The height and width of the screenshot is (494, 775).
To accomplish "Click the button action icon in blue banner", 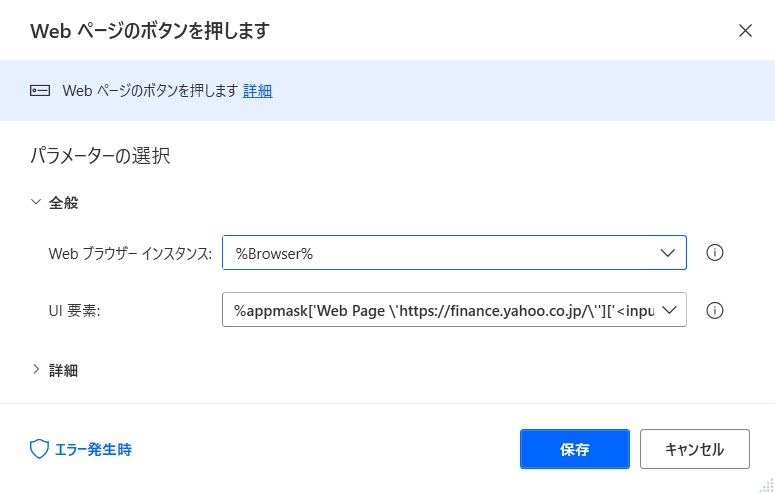I will click(x=40, y=90).
